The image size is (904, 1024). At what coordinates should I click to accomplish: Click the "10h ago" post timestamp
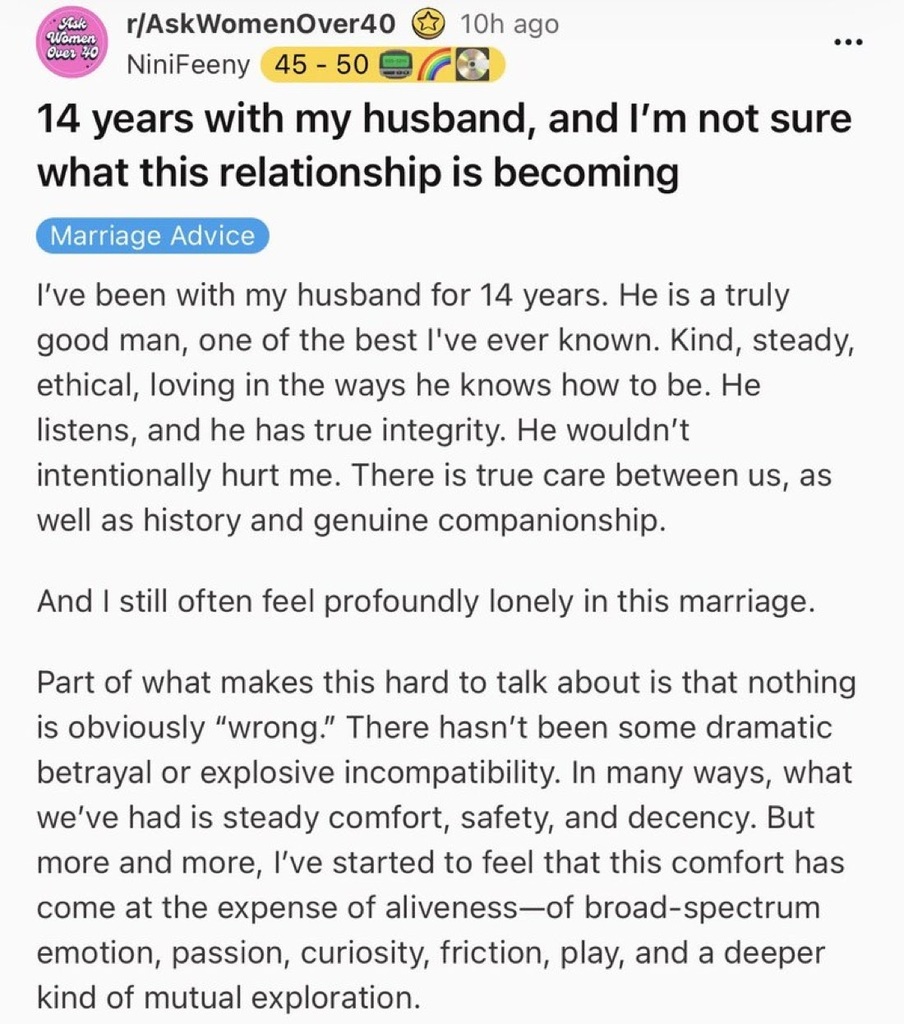[x=510, y=24]
